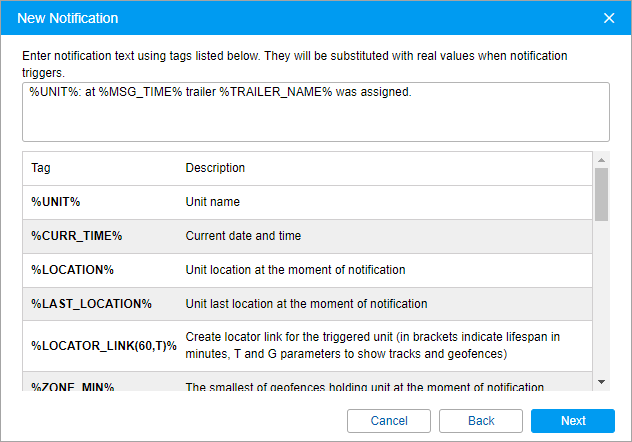Click the Tag column header
The image size is (632, 442).
pos(41,168)
